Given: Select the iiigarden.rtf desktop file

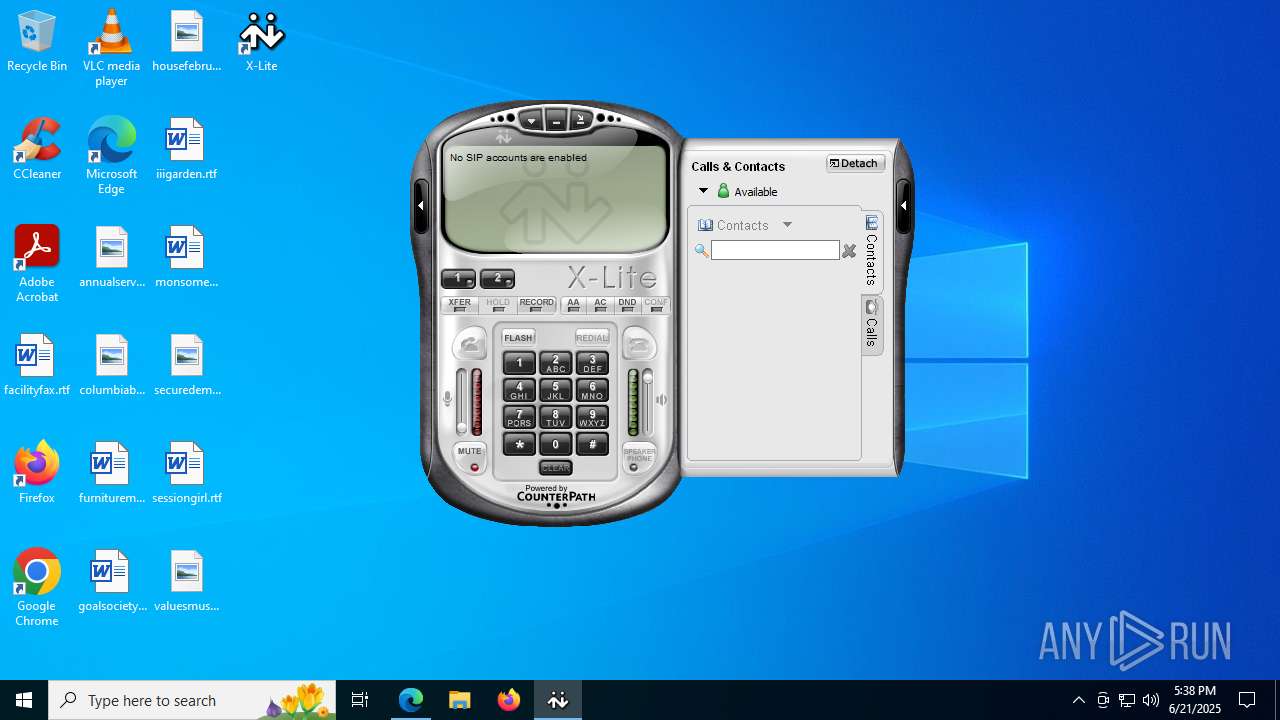Looking at the screenshot, I should 186,150.
